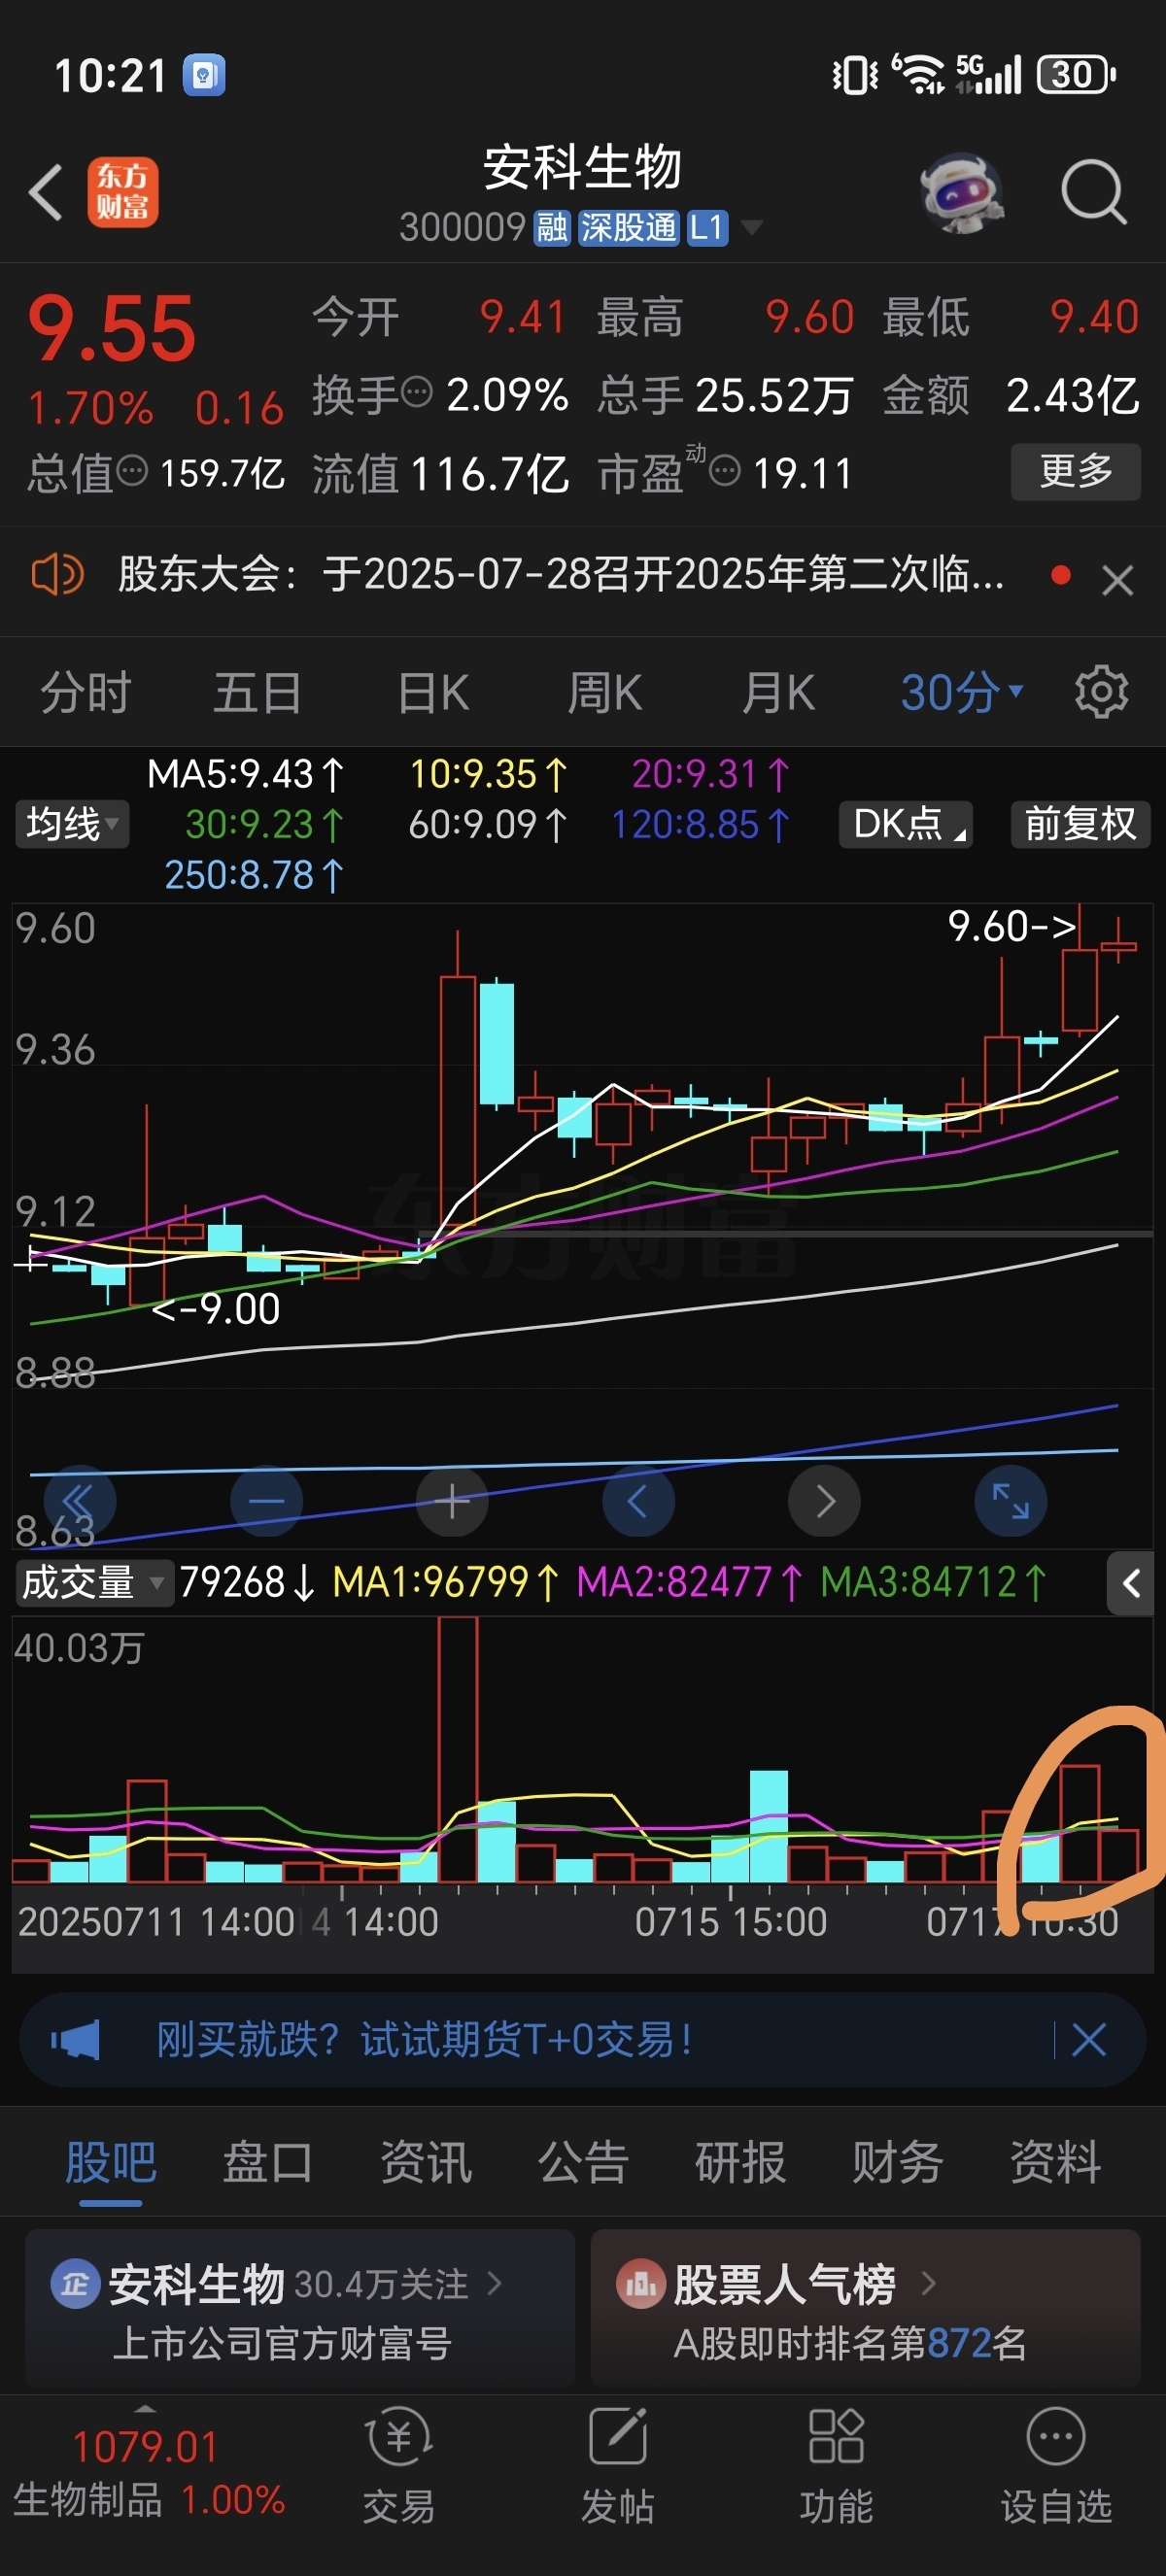1166x2576 pixels.
Task: Select the 股吧 tab
Action: point(111,2163)
